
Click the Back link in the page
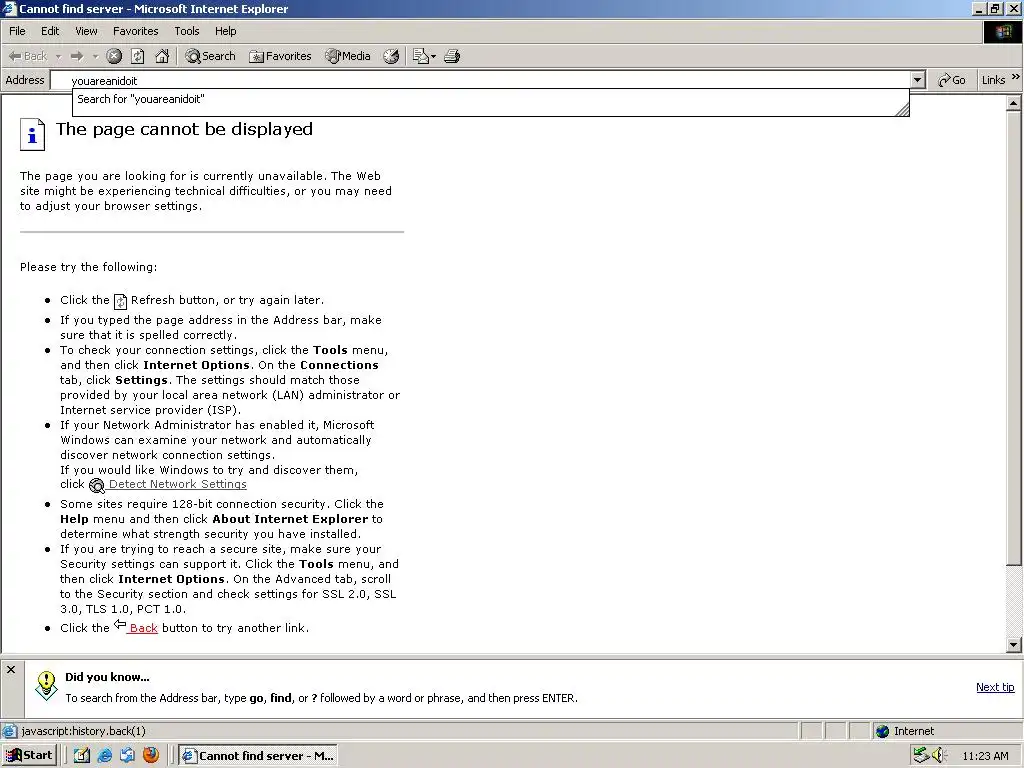(x=143, y=628)
